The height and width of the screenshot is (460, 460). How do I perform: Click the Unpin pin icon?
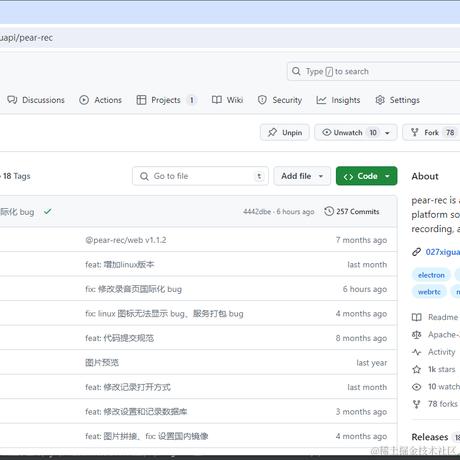(x=272, y=132)
